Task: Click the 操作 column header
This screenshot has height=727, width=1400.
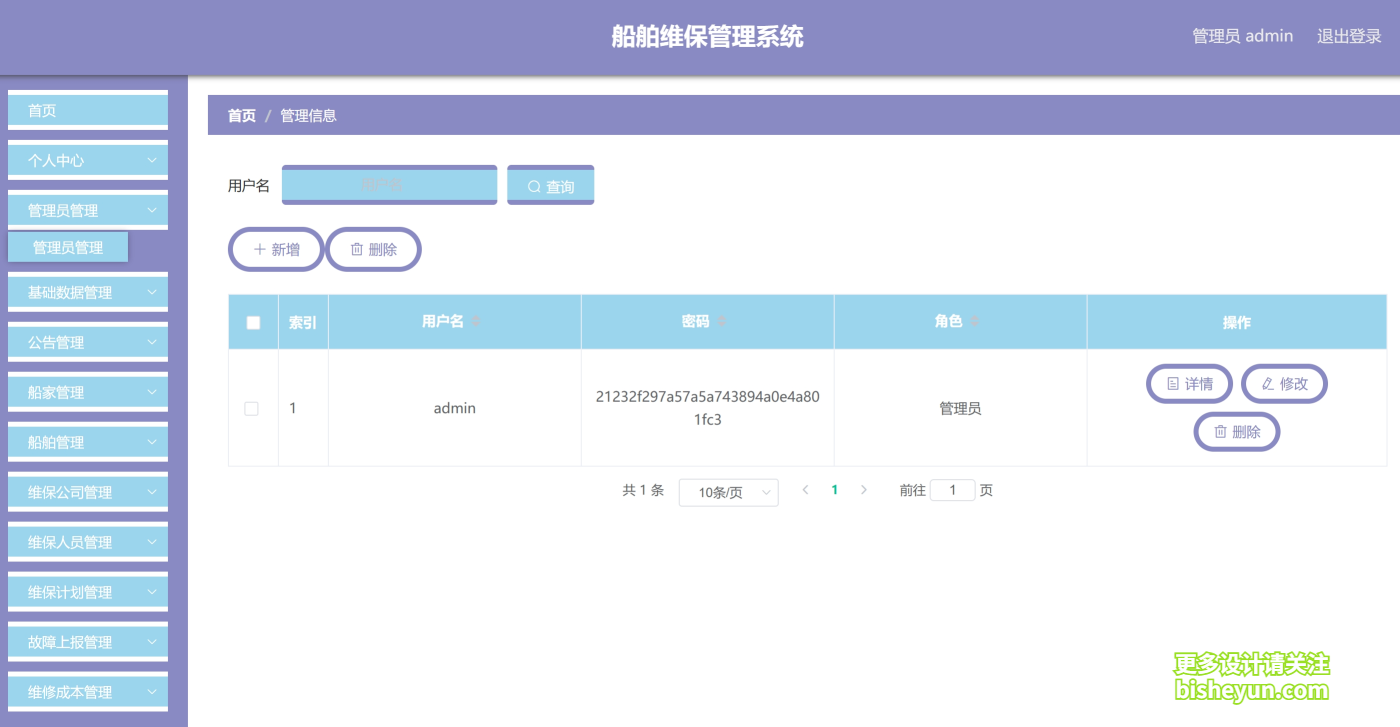Action: pyautogui.click(x=1237, y=322)
